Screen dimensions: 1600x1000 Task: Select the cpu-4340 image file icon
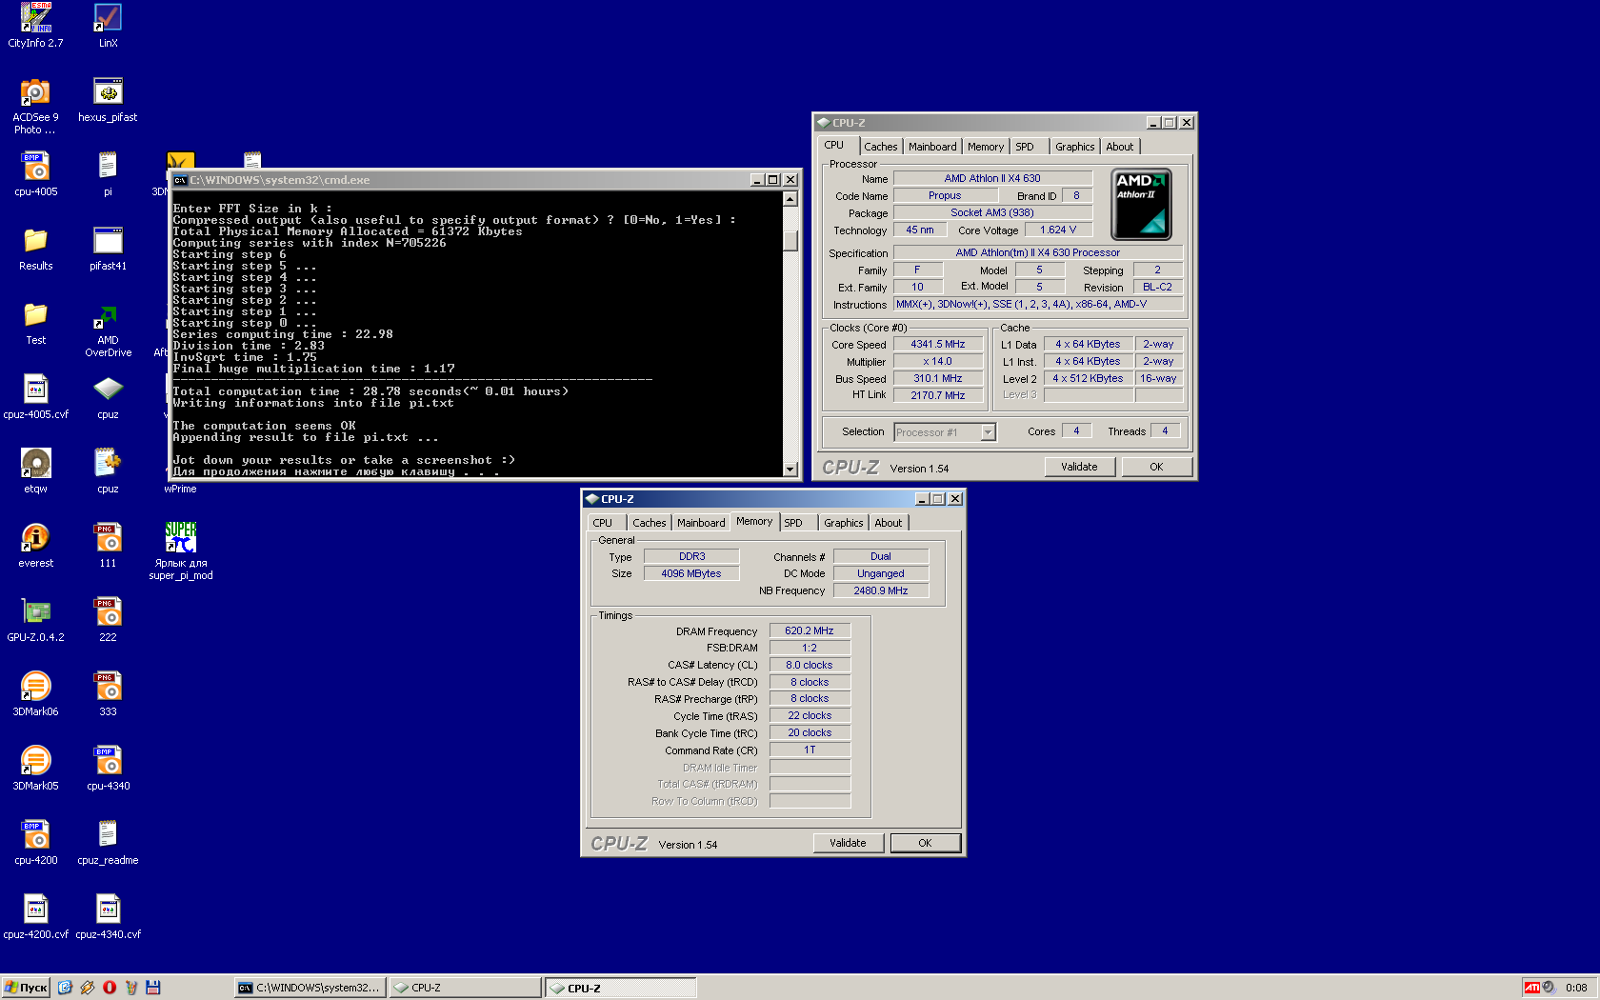click(x=108, y=768)
